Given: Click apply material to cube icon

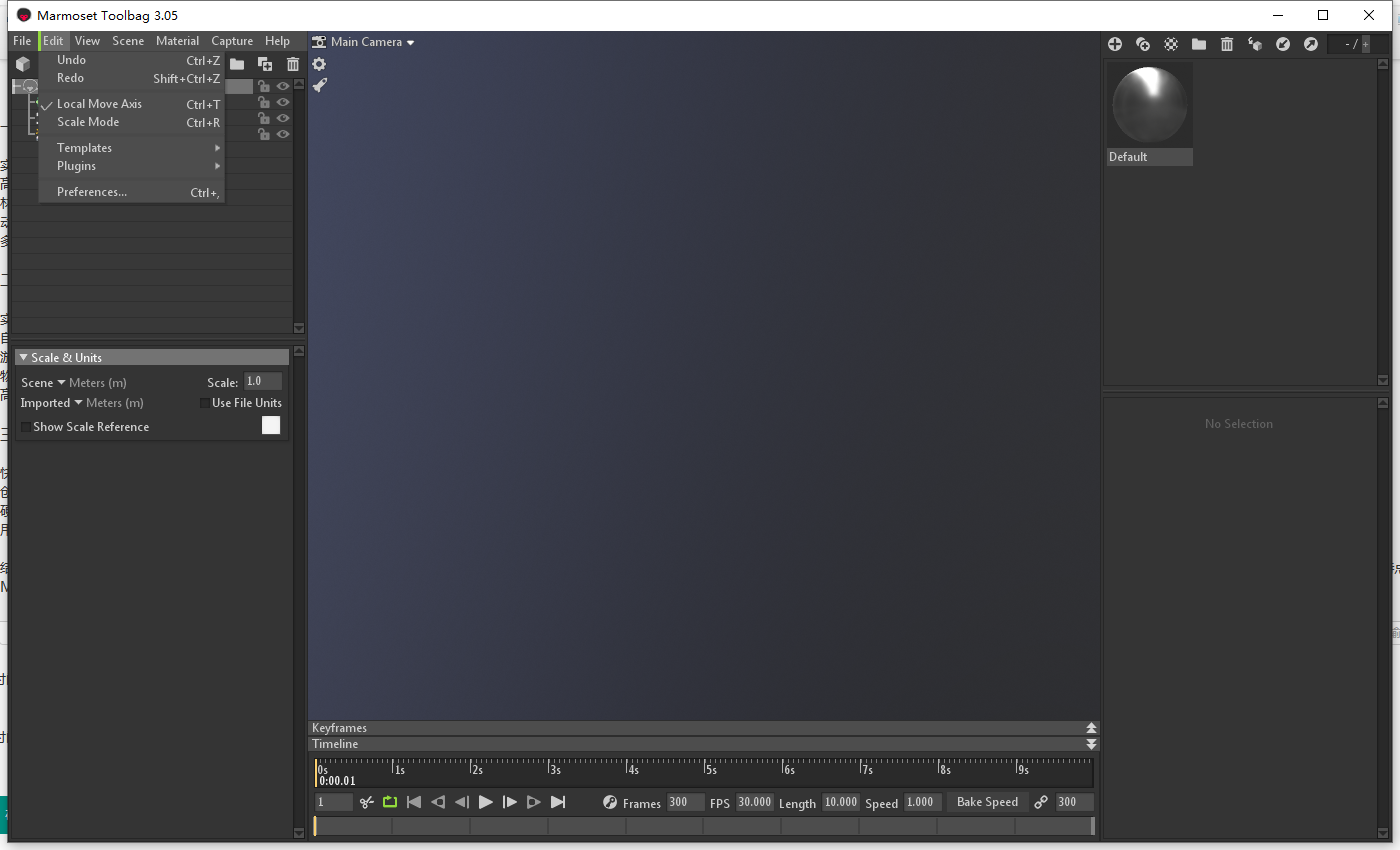Looking at the screenshot, I should coord(1255,44).
